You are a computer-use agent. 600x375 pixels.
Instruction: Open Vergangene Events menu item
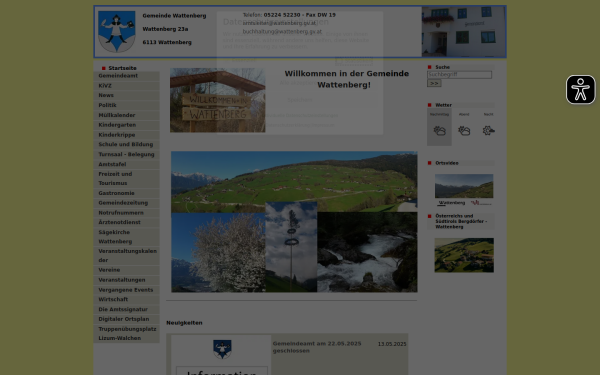(x=126, y=290)
